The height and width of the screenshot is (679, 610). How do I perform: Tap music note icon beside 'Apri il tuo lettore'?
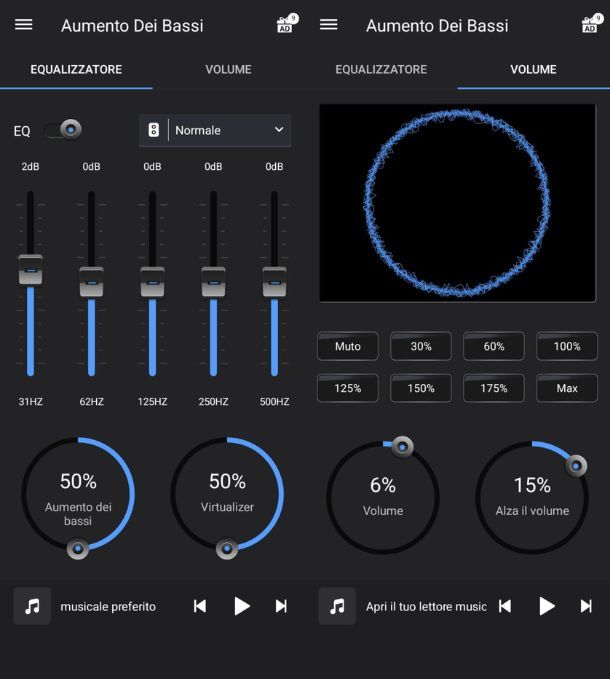[x=337, y=606]
